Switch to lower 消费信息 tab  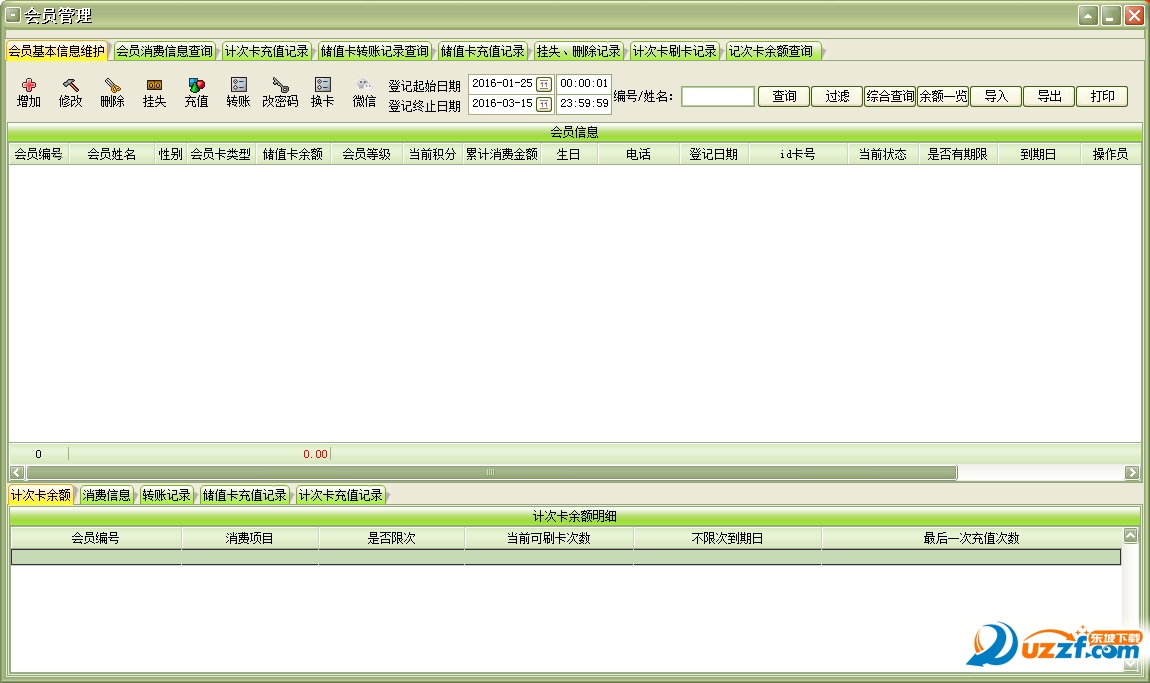pyautogui.click(x=106, y=495)
